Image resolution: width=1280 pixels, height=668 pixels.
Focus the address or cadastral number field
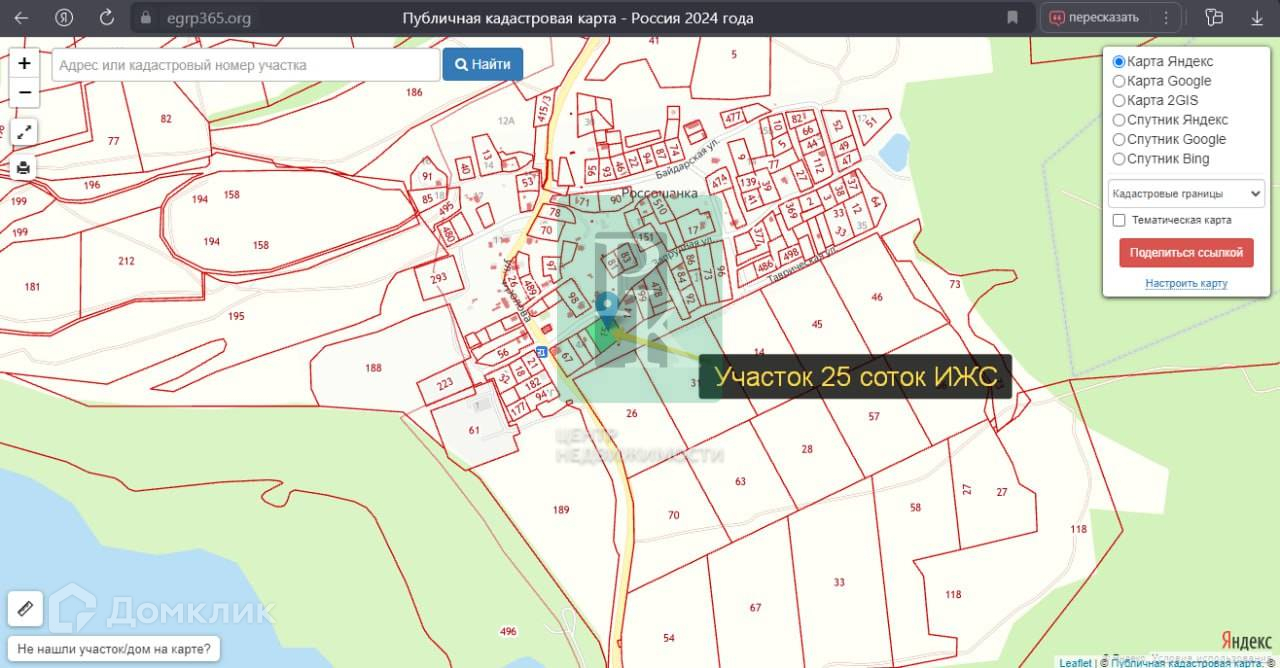pos(245,65)
